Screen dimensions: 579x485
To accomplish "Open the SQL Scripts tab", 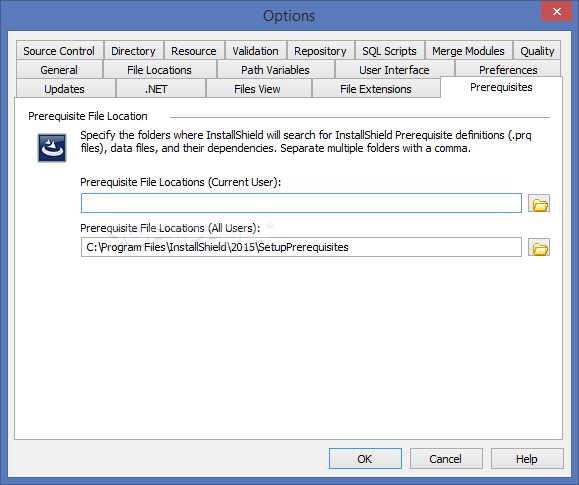I will point(389,51).
